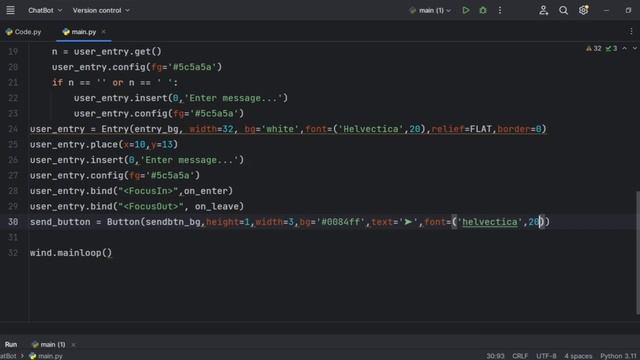This screenshot has height=360, width=640.
Task: Minimize the PyCharm window
Action: (606, 10)
